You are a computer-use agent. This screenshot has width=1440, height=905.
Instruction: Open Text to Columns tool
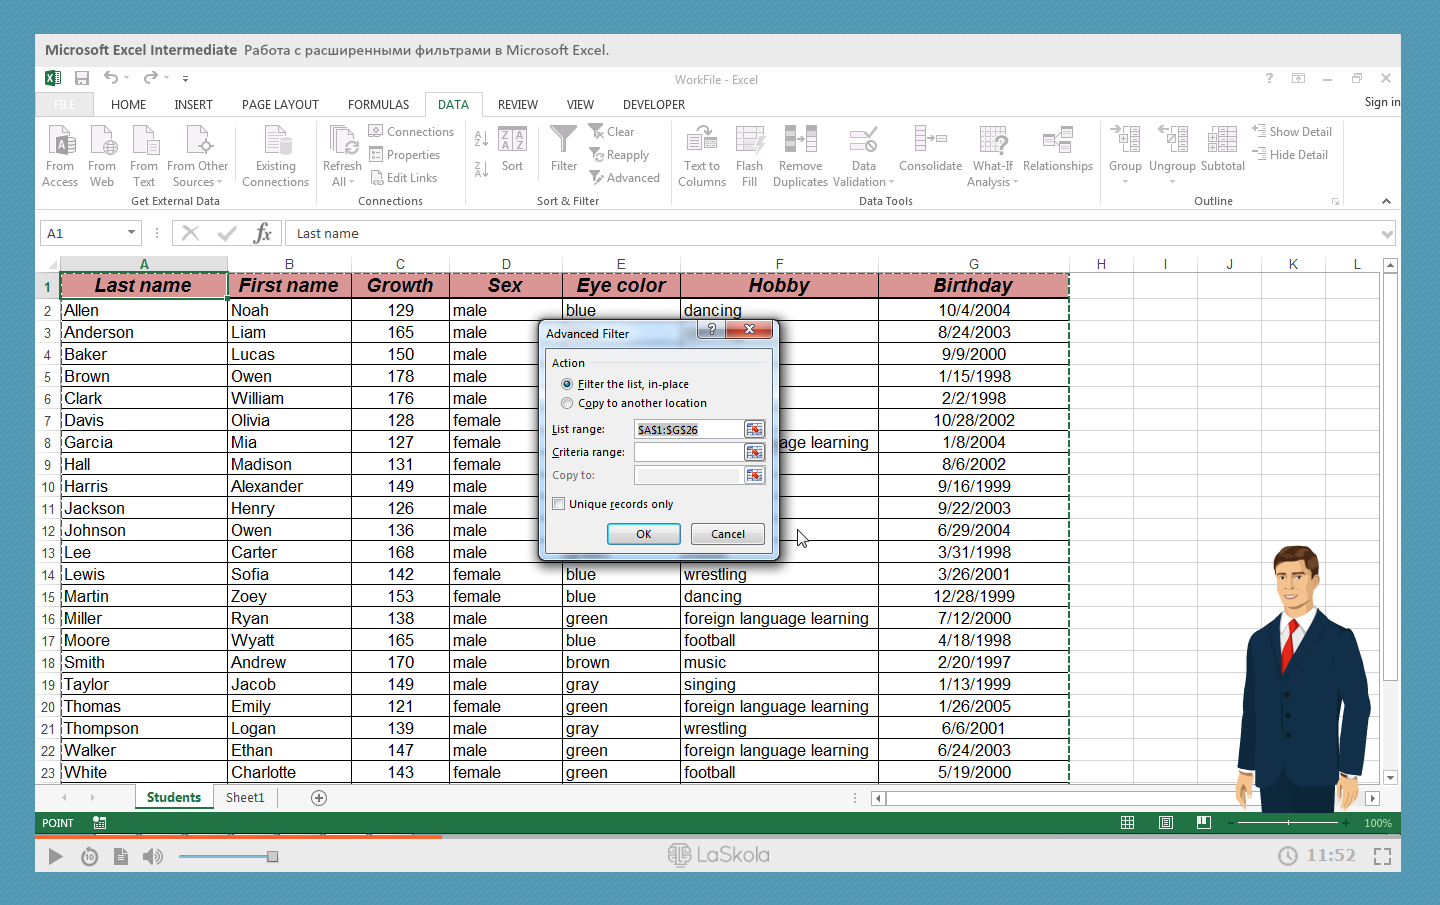point(702,142)
